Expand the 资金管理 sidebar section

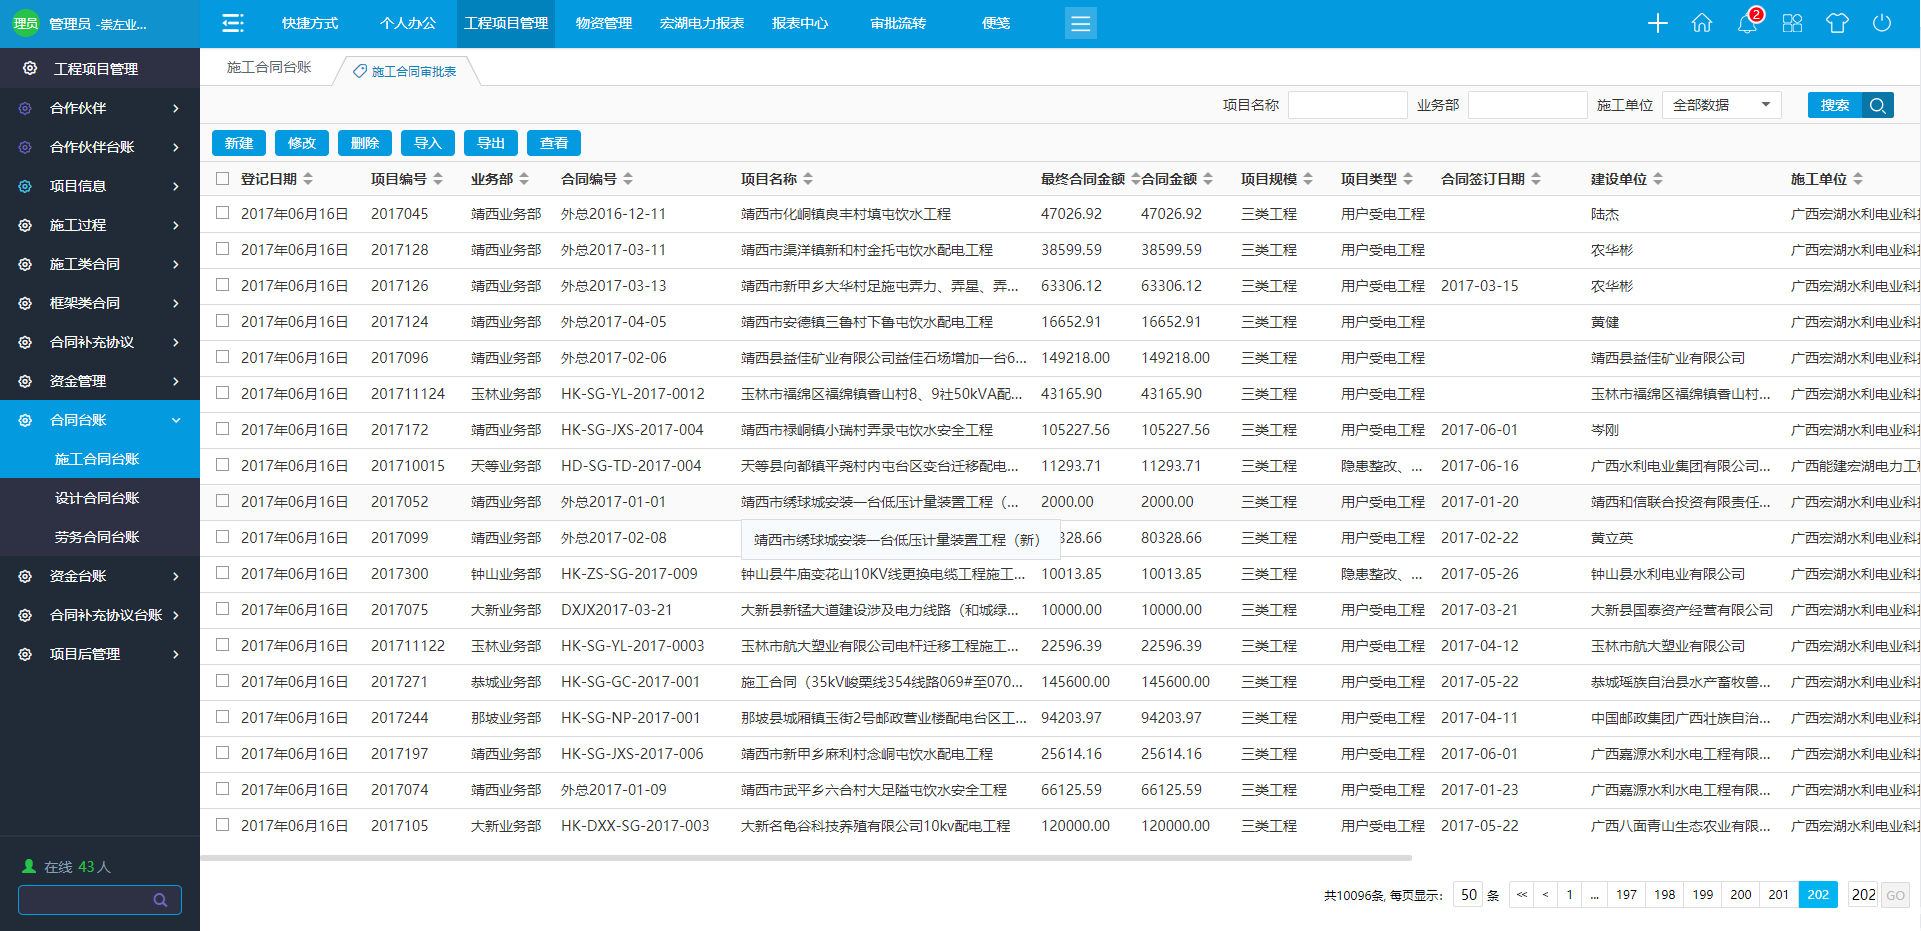(x=100, y=381)
